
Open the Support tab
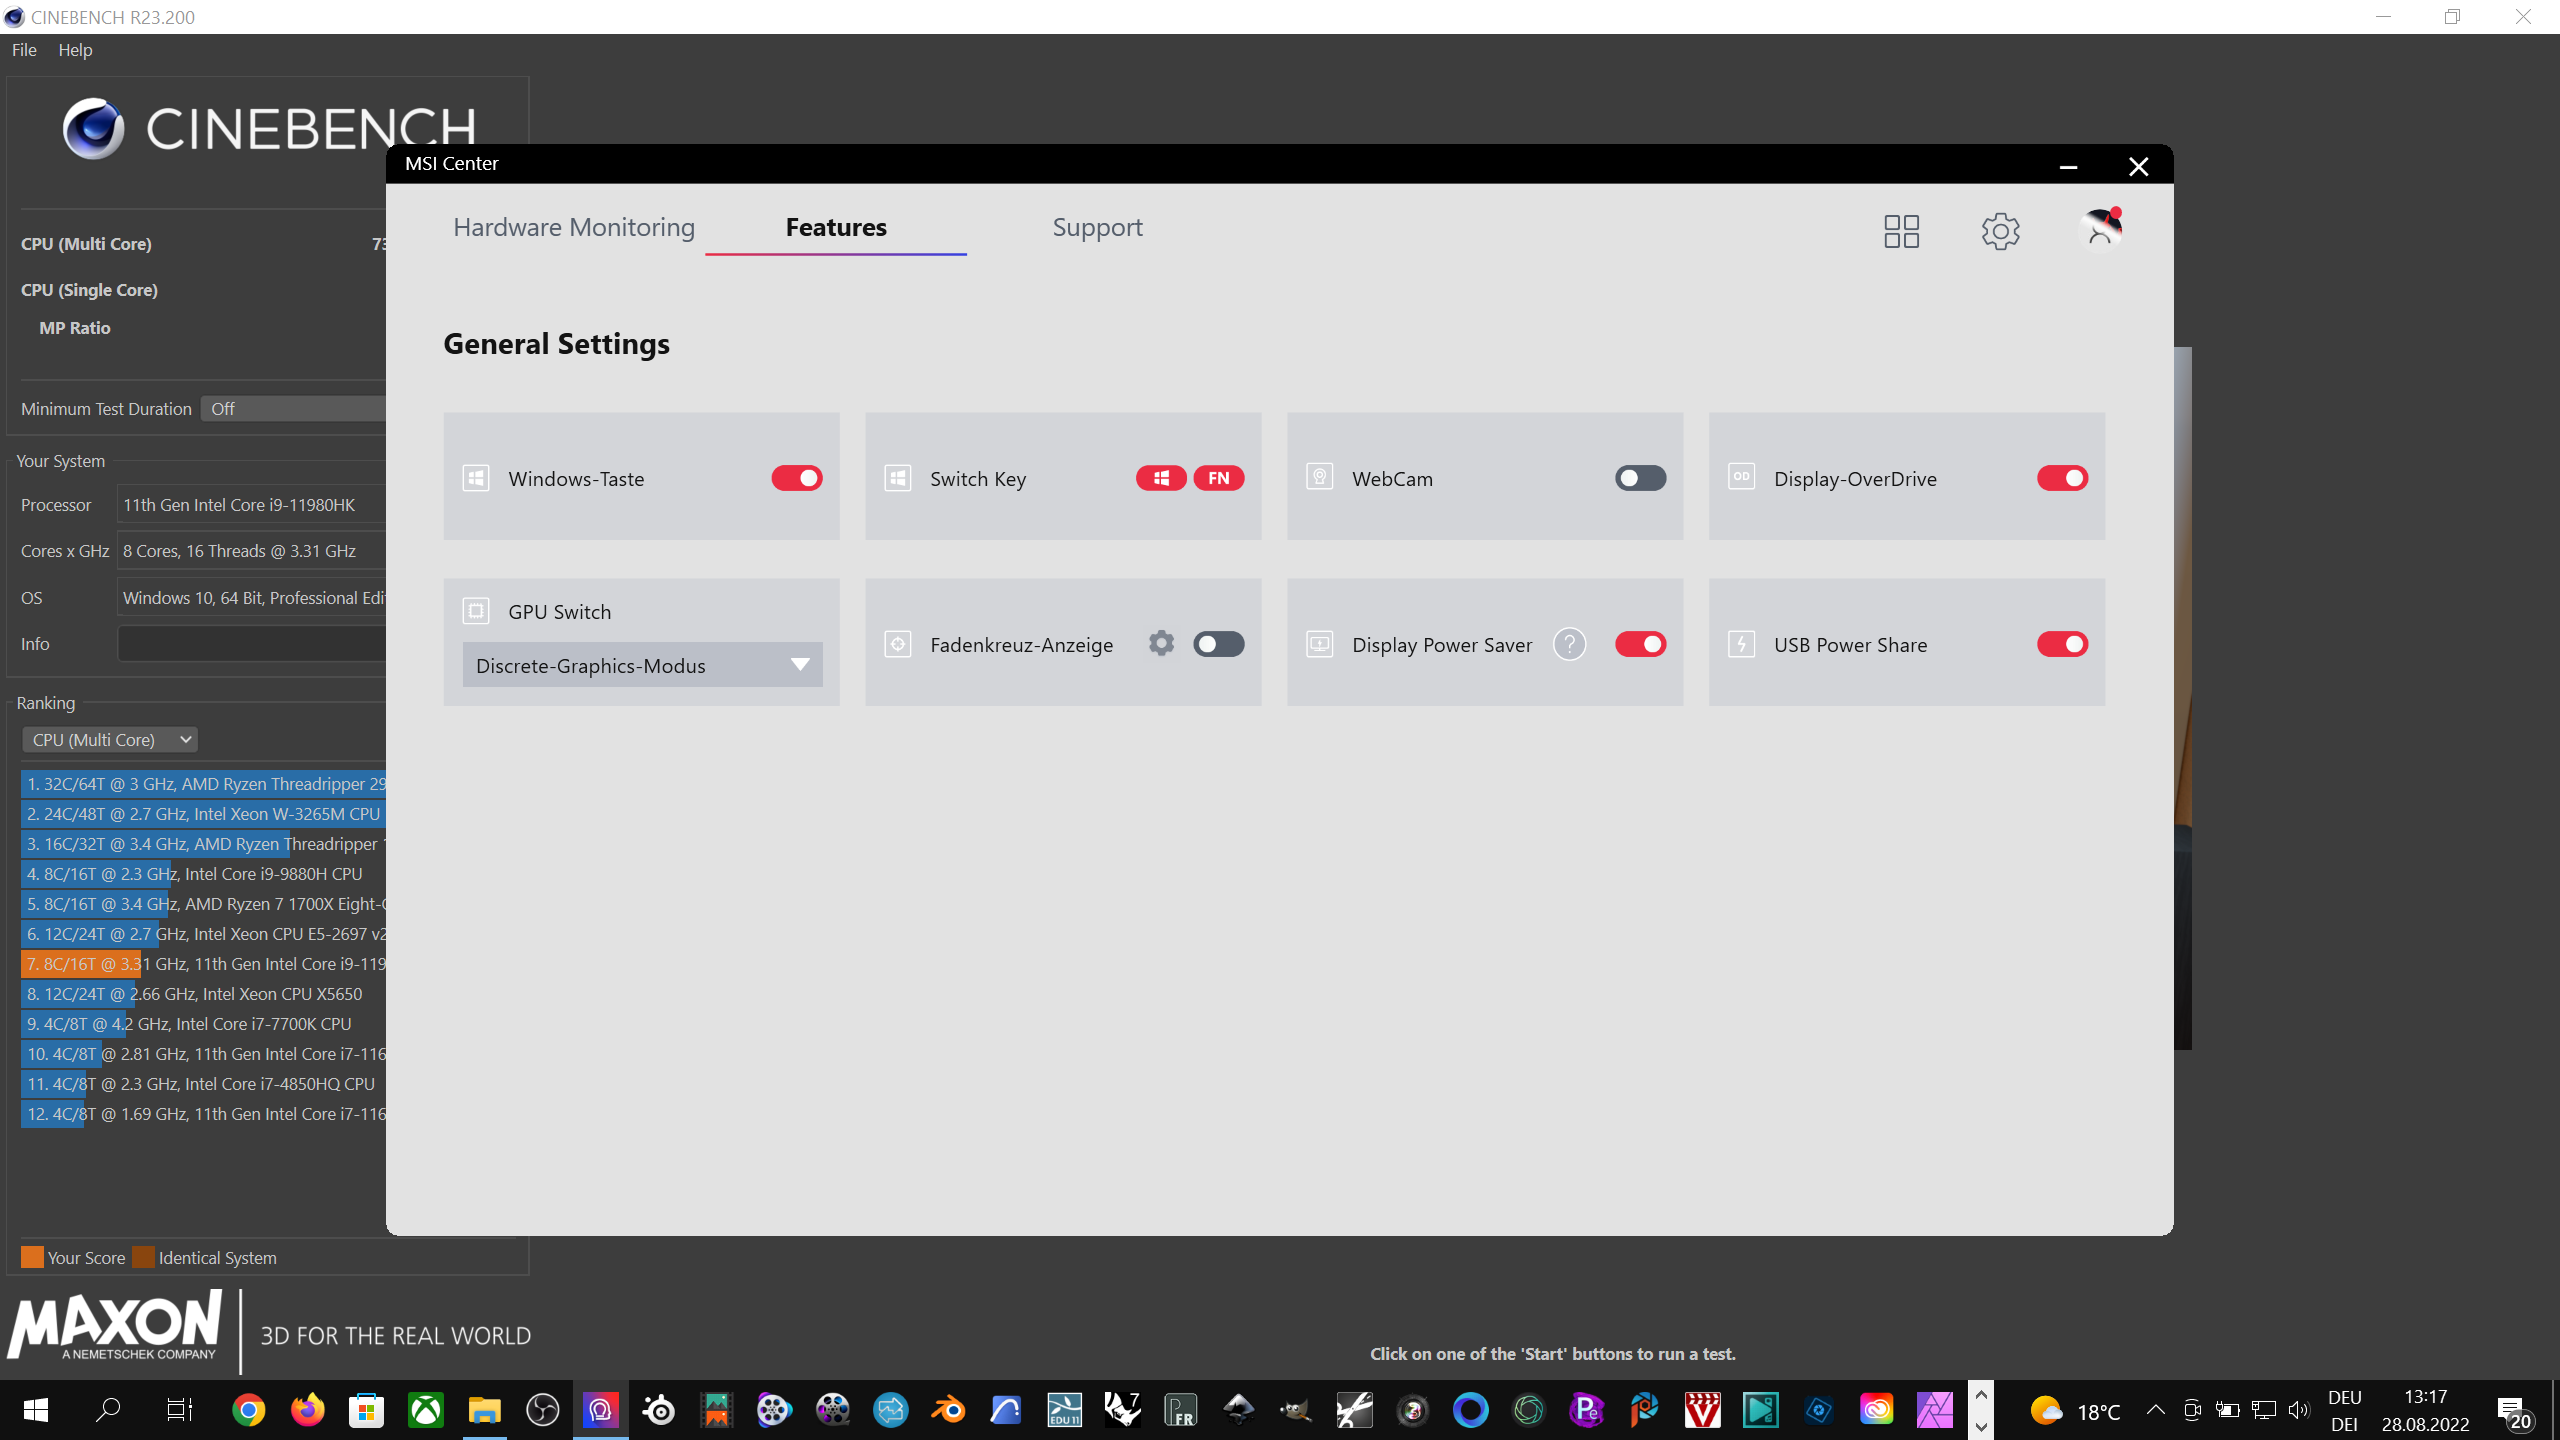point(1097,228)
